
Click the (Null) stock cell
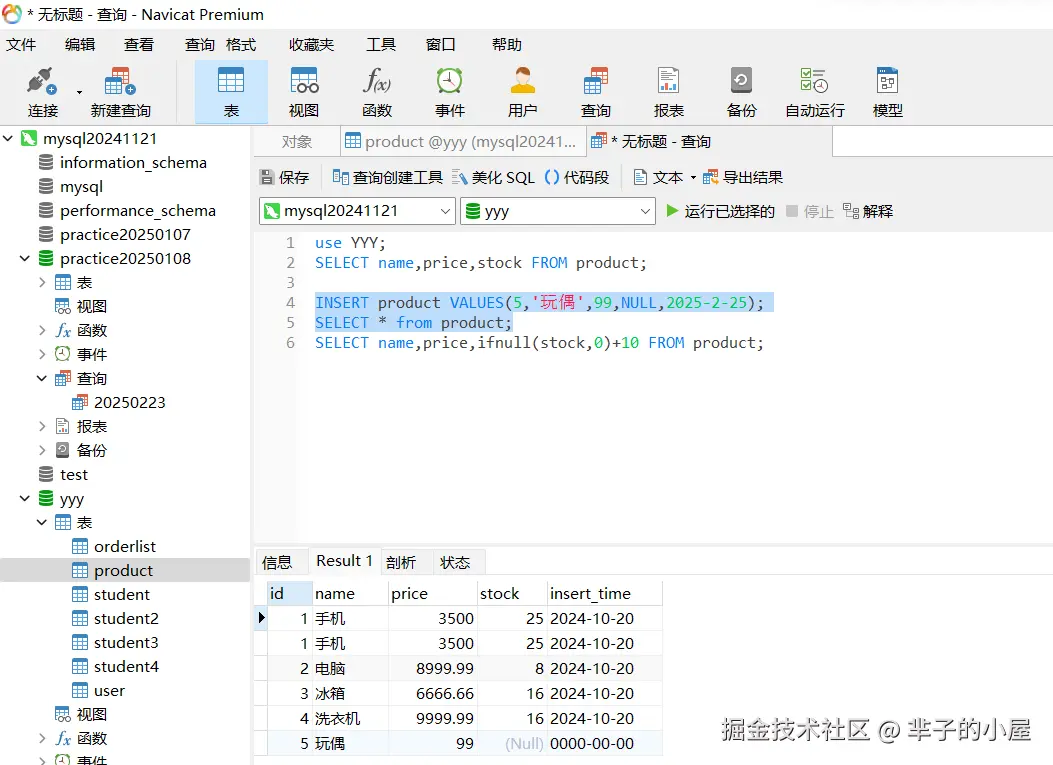pyautogui.click(x=512, y=744)
